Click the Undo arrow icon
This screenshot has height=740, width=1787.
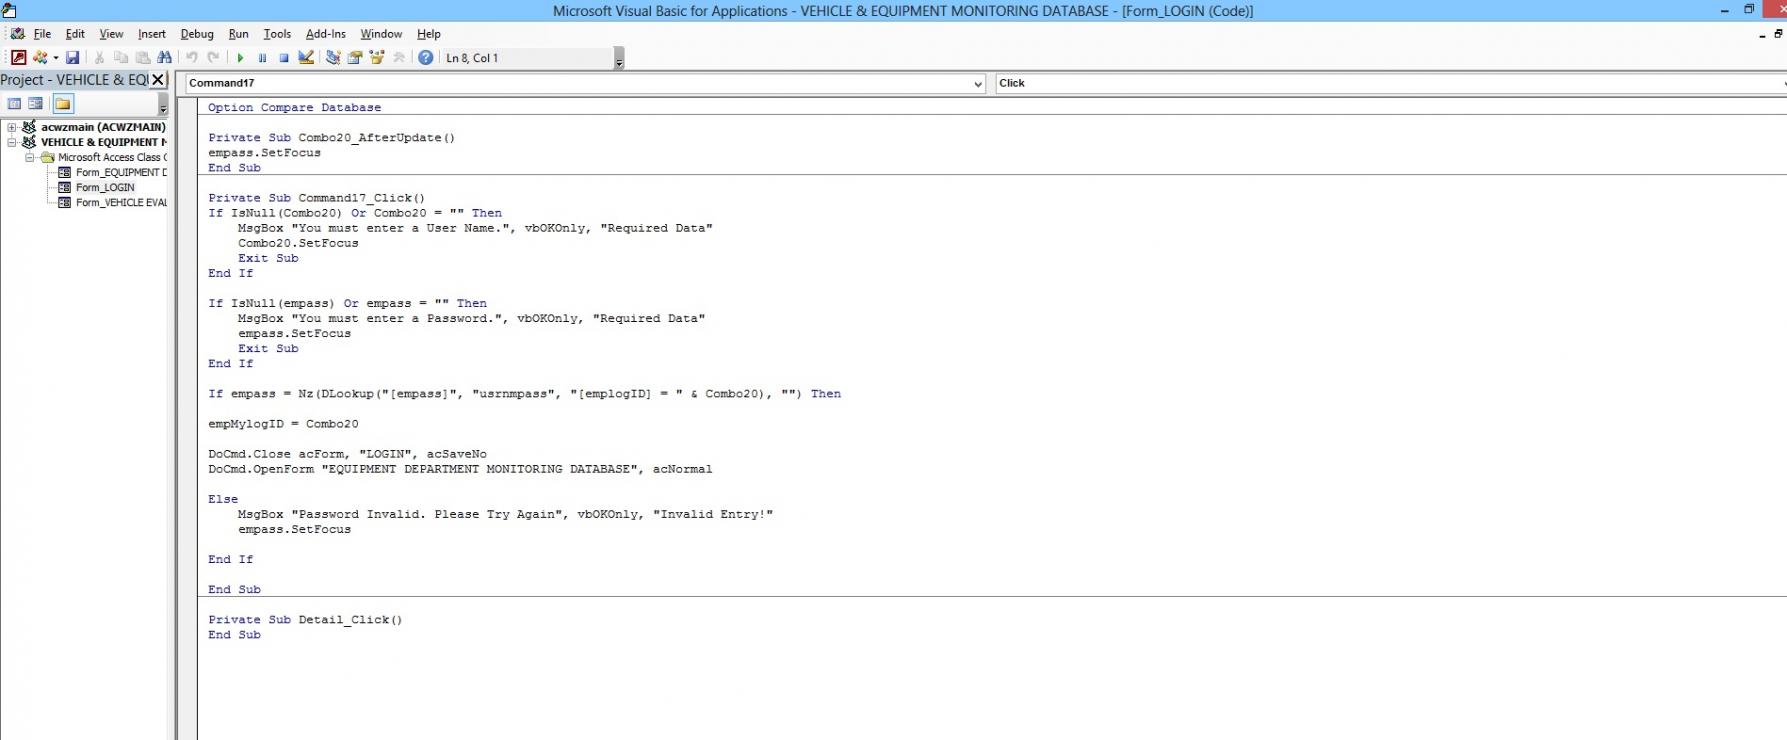click(192, 58)
